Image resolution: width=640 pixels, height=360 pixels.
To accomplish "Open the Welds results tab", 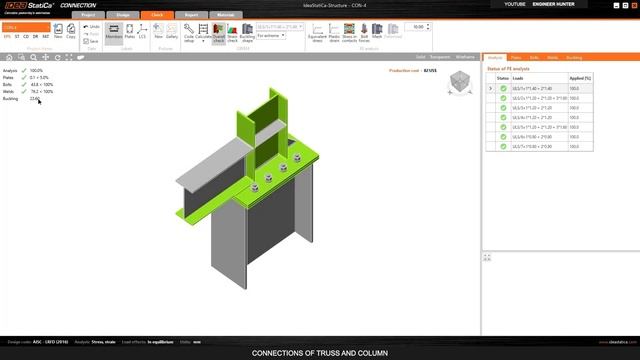I will pos(552,58).
